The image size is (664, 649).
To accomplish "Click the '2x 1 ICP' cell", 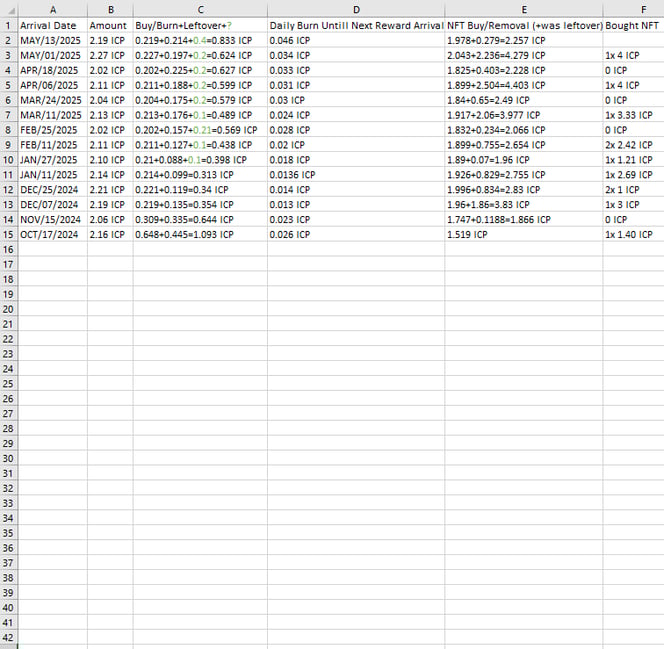I will (x=634, y=190).
